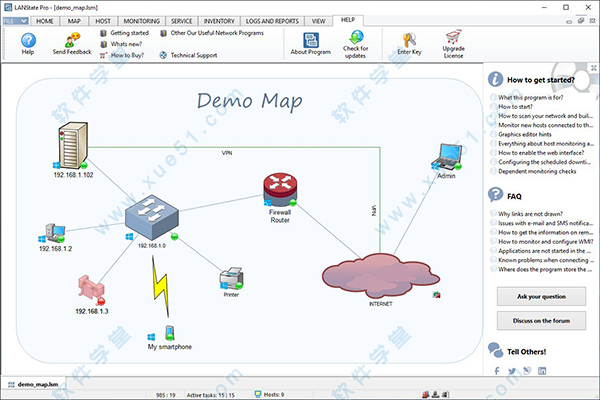This screenshot has height=400, width=600.
Task: Open 'Everything about host monitoring' link
Action: point(546,144)
